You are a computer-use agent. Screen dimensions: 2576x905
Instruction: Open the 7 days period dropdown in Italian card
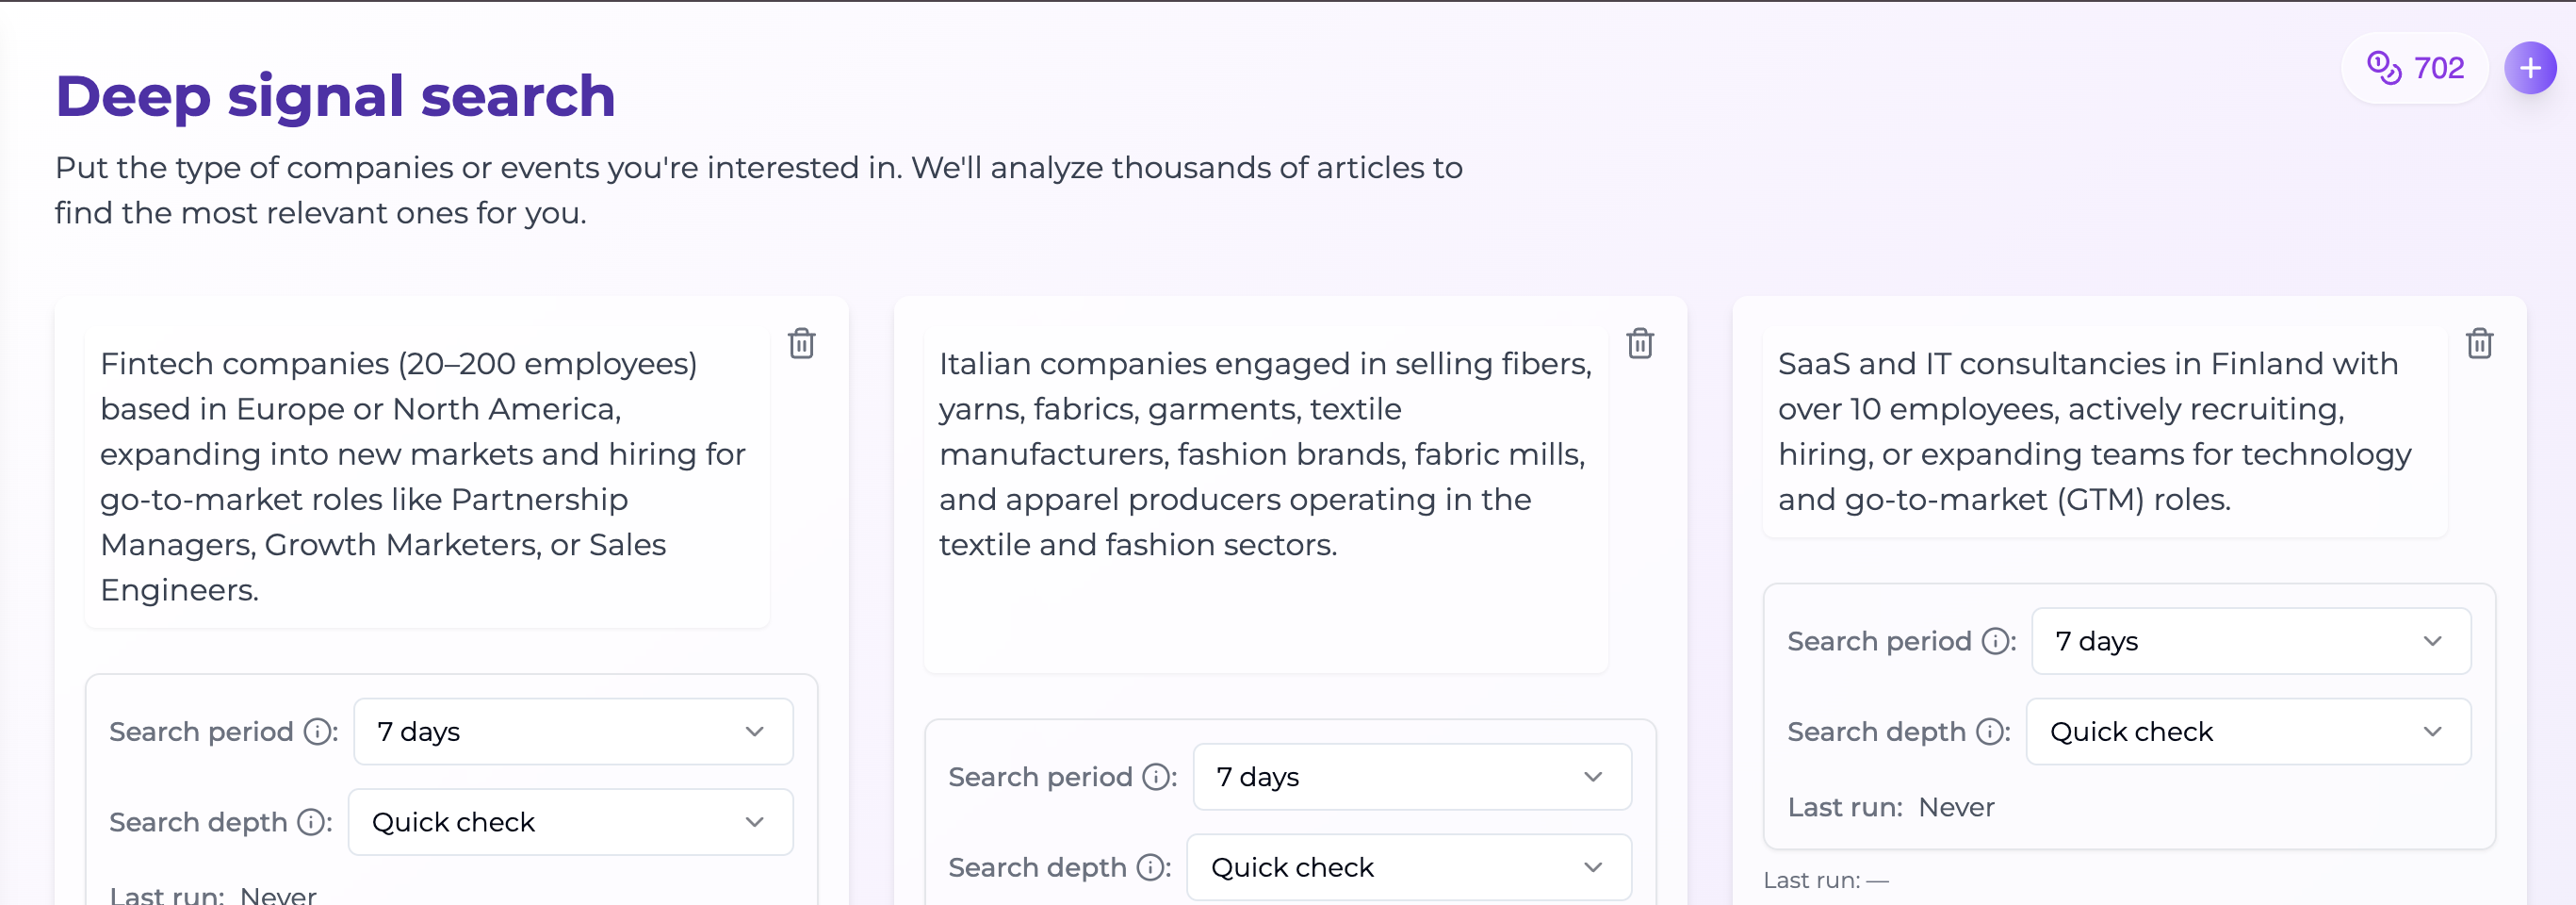click(x=1412, y=777)
